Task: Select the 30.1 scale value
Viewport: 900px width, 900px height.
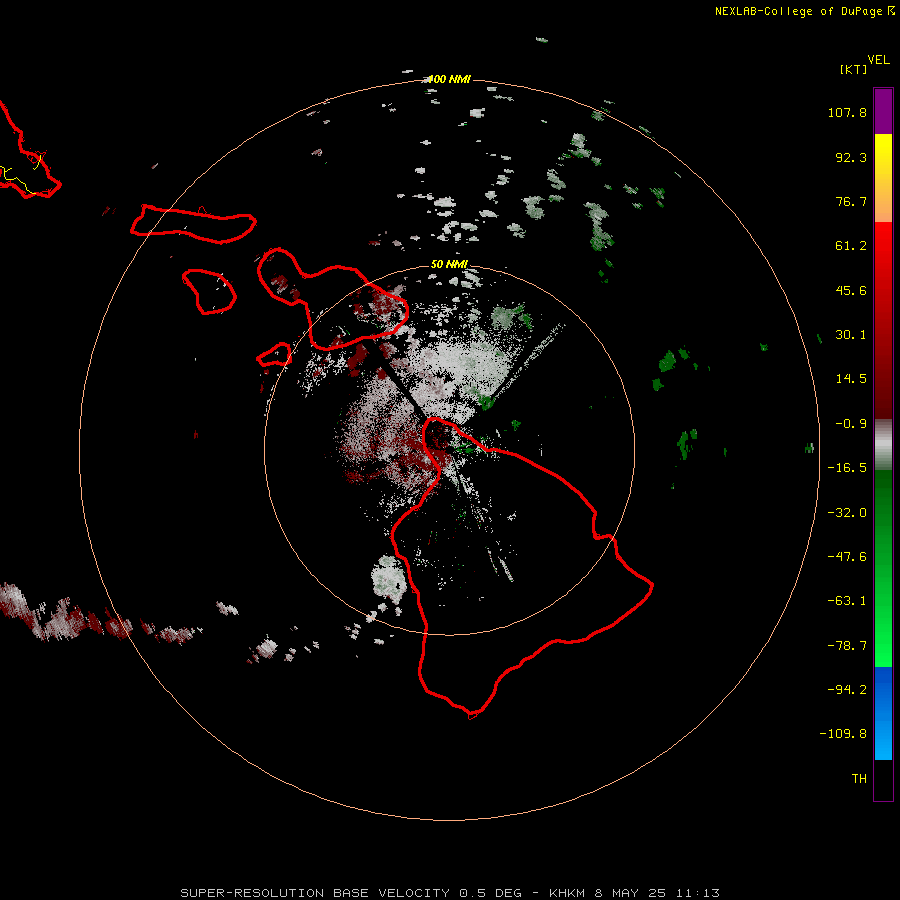Action: (x=851, y=335)
